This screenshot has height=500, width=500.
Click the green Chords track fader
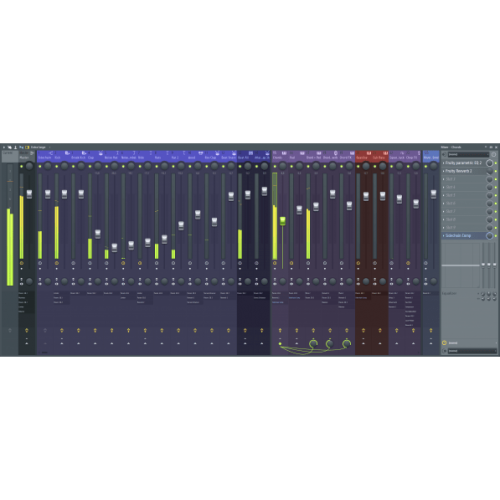coord(283,221)
